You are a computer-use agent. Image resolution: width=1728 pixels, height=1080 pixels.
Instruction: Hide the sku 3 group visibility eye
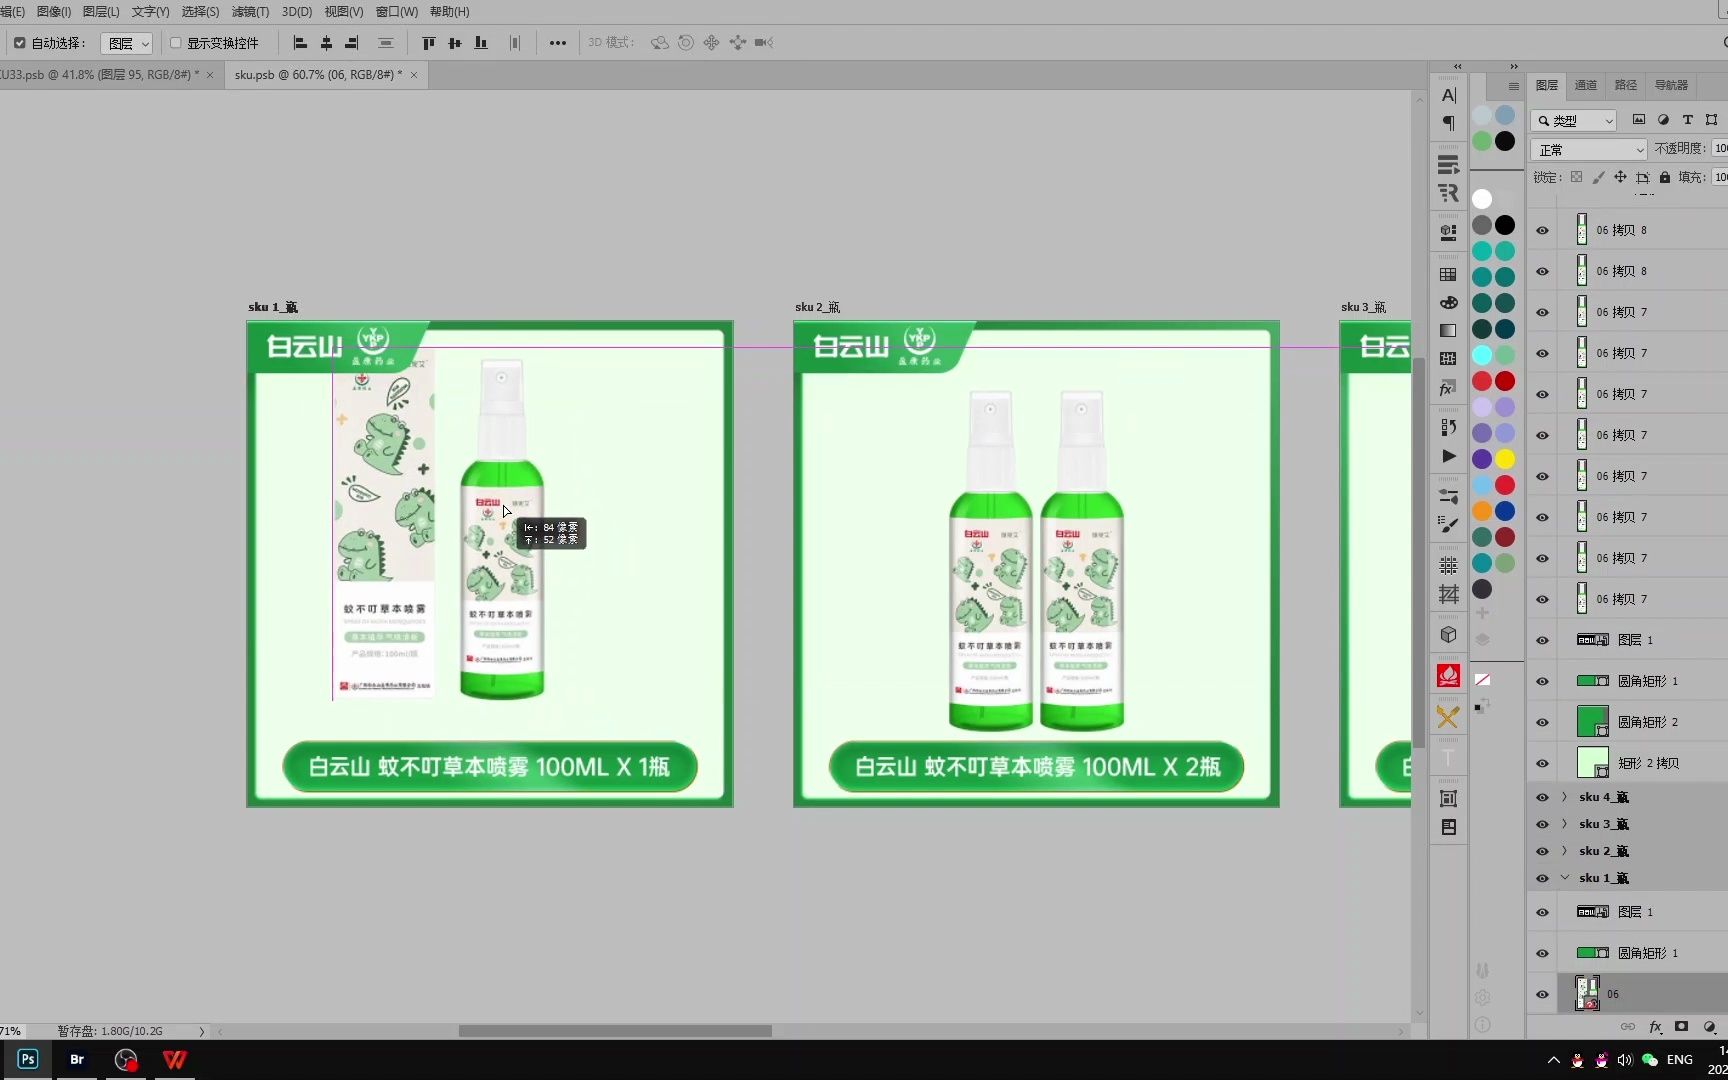[1542, 824]
